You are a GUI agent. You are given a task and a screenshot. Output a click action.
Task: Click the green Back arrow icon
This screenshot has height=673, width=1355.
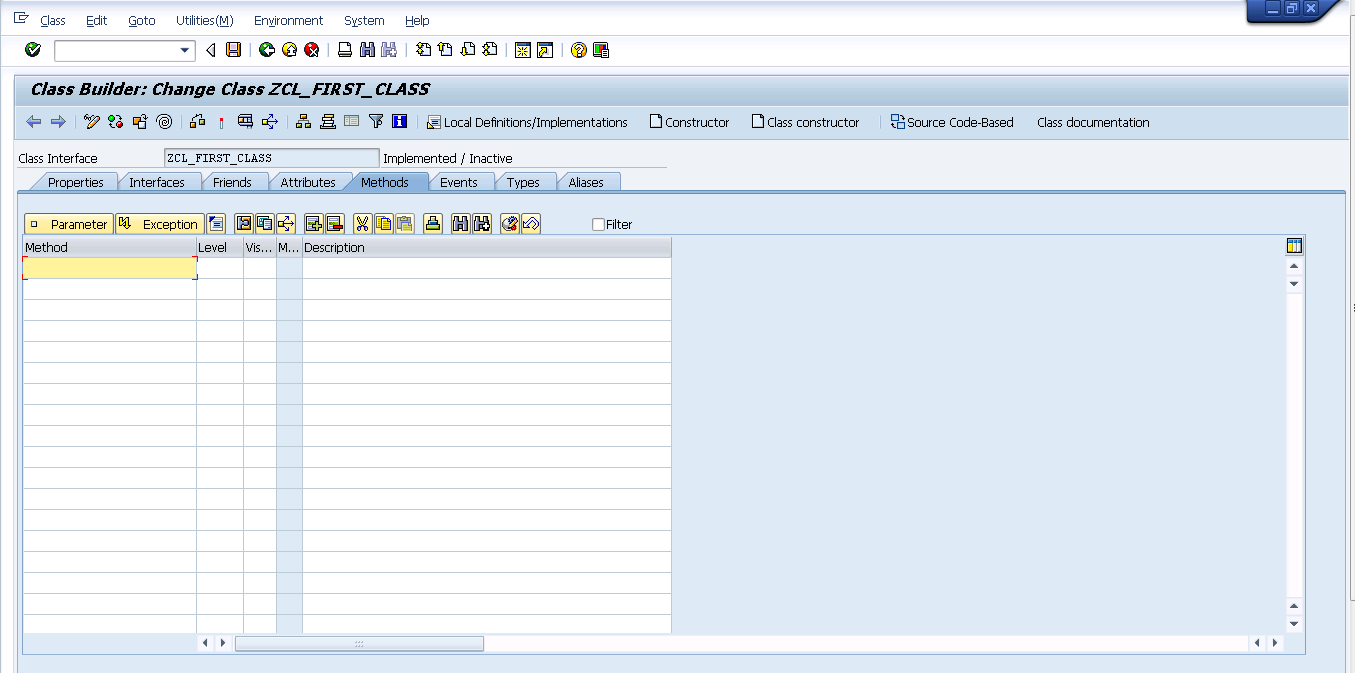(268, 50)
